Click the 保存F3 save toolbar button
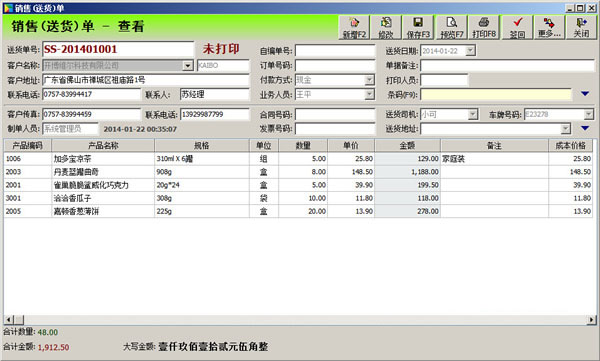This screenshot has width=600, height=361. coord(418,27)
